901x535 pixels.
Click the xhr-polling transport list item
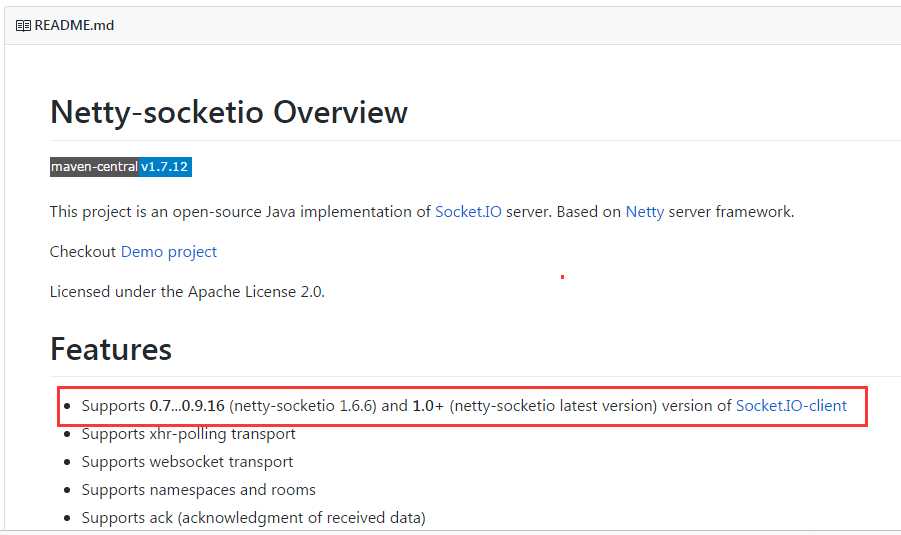pyautogui.click(x=188, y=434)
